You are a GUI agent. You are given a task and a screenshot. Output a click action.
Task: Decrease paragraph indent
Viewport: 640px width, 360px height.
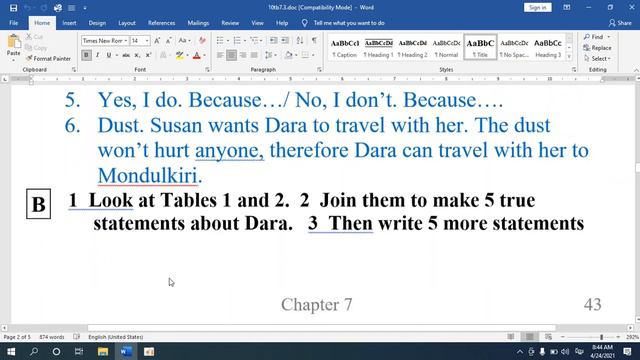pyautogui.click(x=273, y=40)
